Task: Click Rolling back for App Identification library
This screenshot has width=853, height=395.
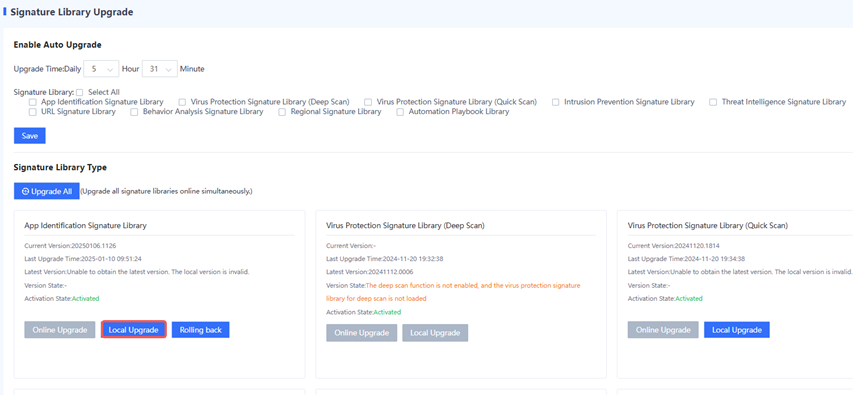Action: click(x=201, y=330)
